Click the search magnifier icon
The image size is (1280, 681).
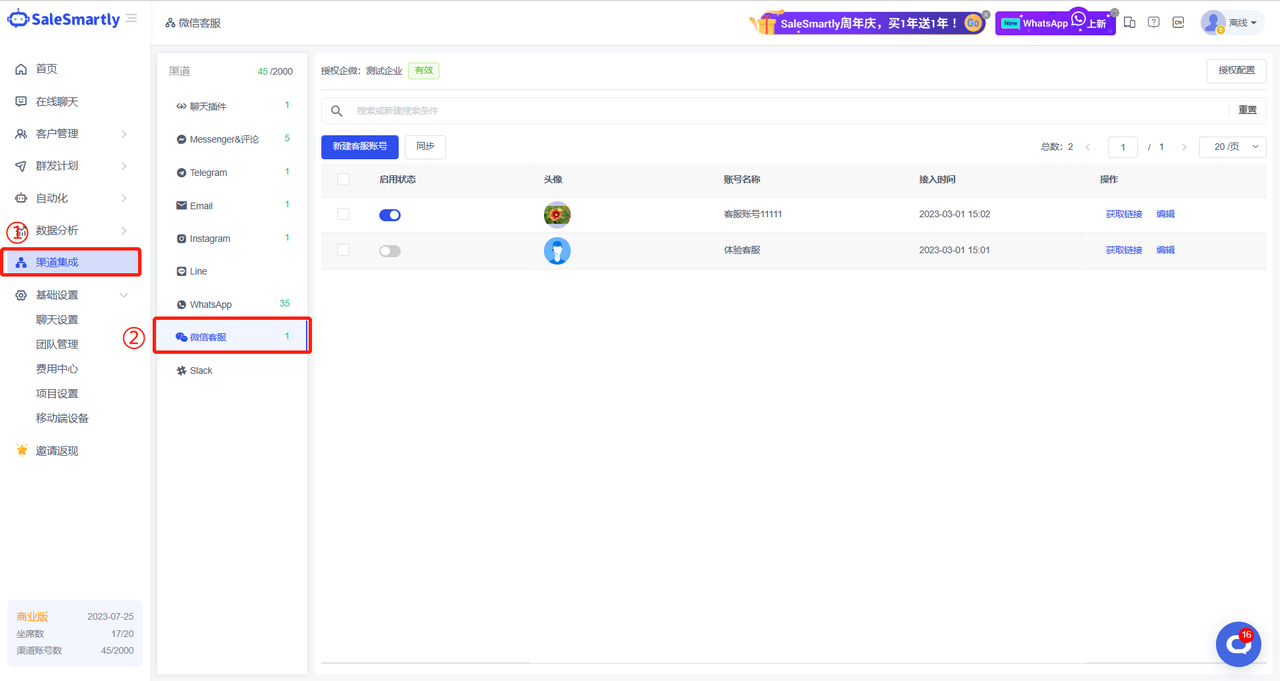click(337, 111)
